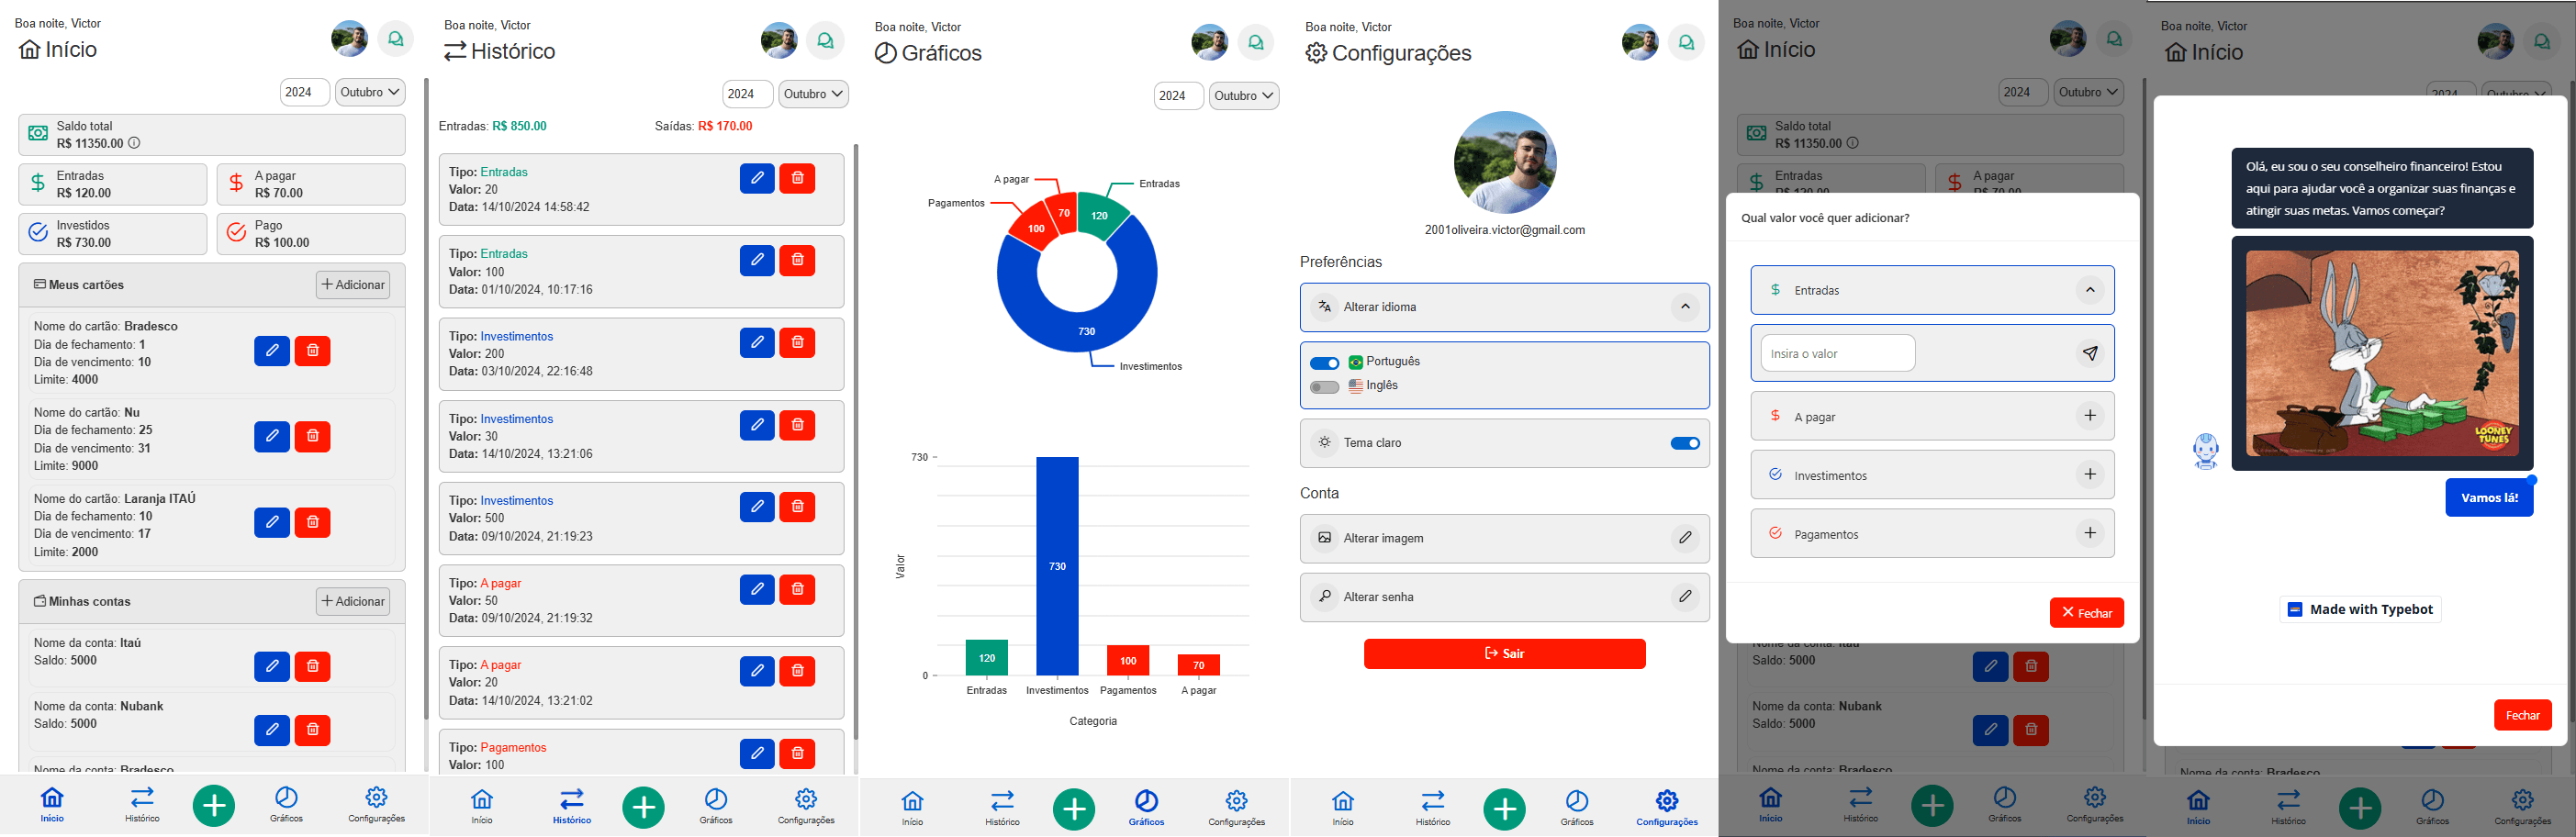Viewport: 2576px width, 837px height.
Task: Click pencil icon on Alterar imagem row
Action: pos(1685,538)
